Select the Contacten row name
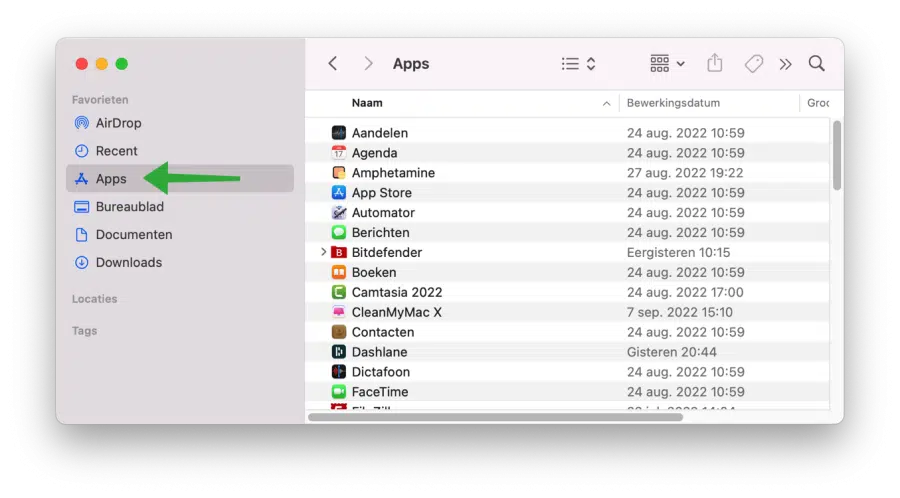900x498 pixels. (382, 332)
